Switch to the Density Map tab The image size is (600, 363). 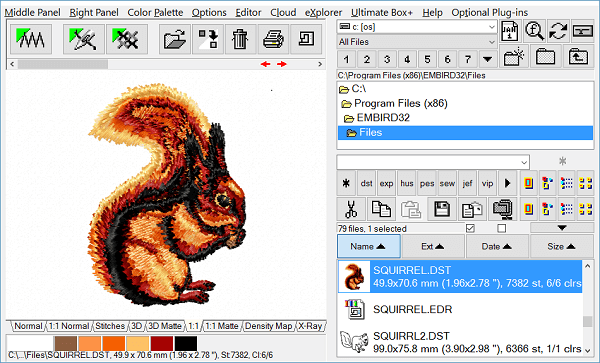(x=268, y=326)
